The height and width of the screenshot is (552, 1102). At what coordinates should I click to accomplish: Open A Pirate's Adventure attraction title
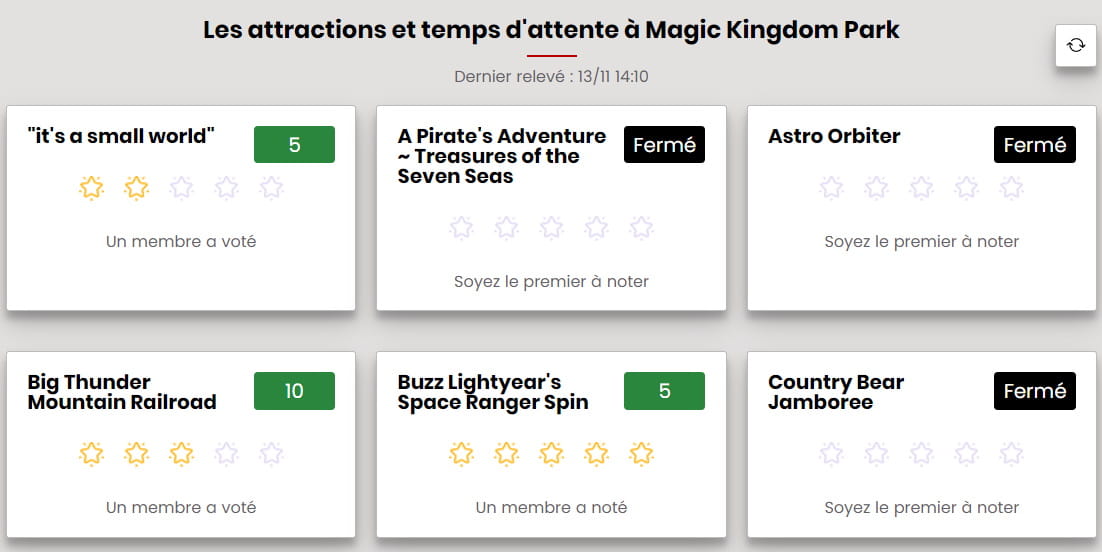tap(501, 156)
